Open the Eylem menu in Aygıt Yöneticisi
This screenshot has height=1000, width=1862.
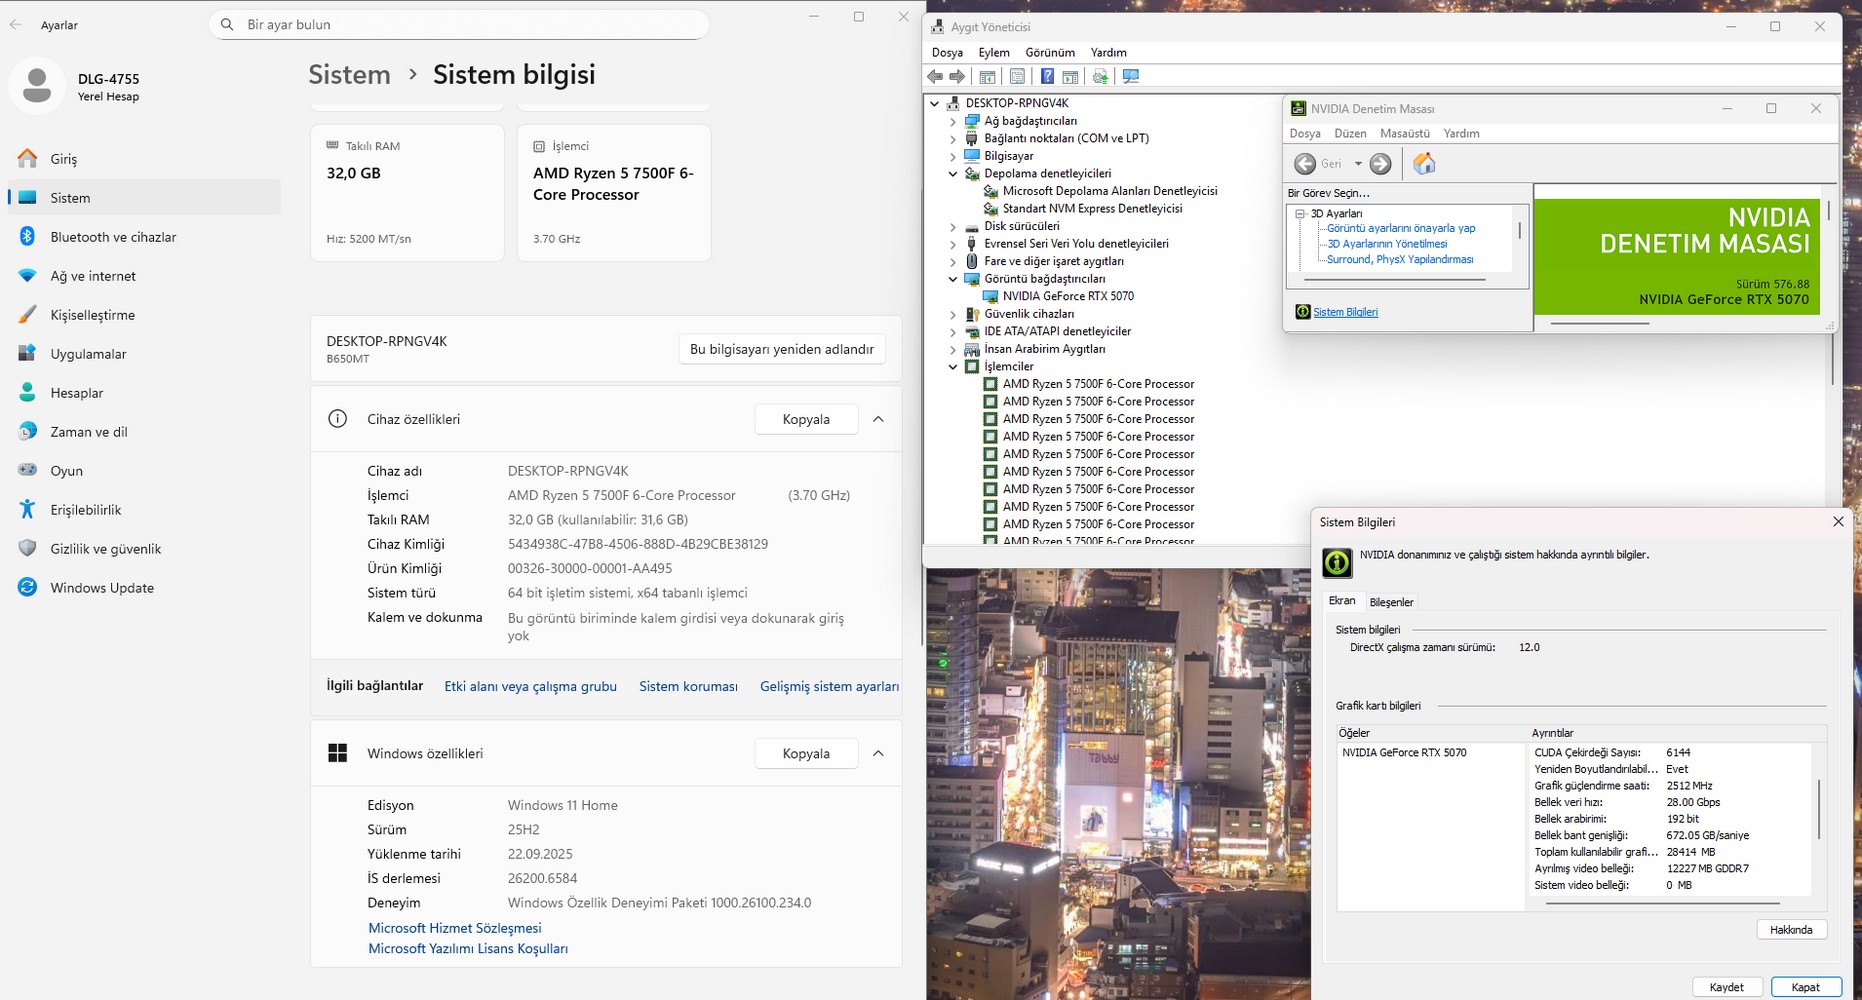[993, 52]
